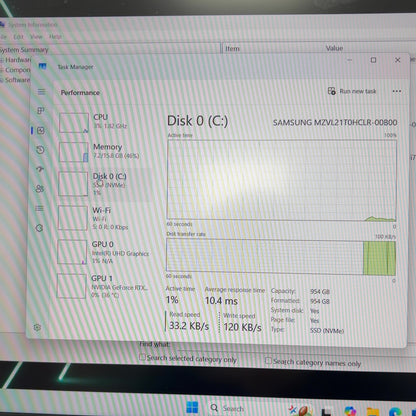
Task: Select the GPU 1 NVIDIA GeForce entry
Action: pos(103,286)
